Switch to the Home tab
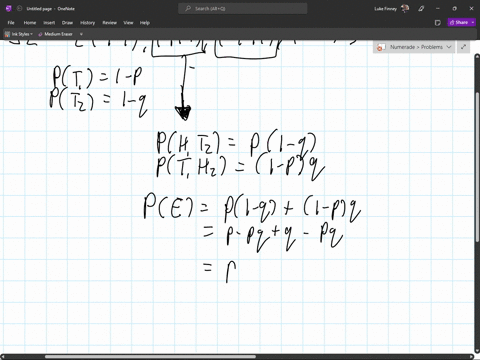The width and height of the screenshot is (480, 360). click(30, 23)
